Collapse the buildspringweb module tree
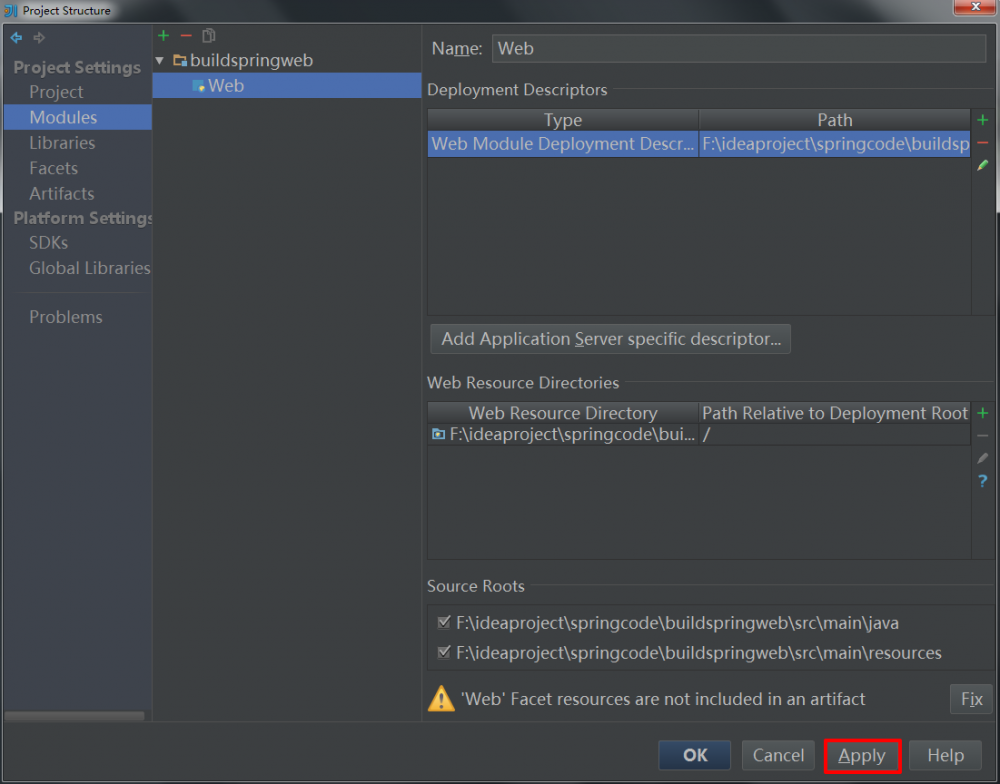The width and height of the screenshot is (1000, 784). click(x=159, y=59)
